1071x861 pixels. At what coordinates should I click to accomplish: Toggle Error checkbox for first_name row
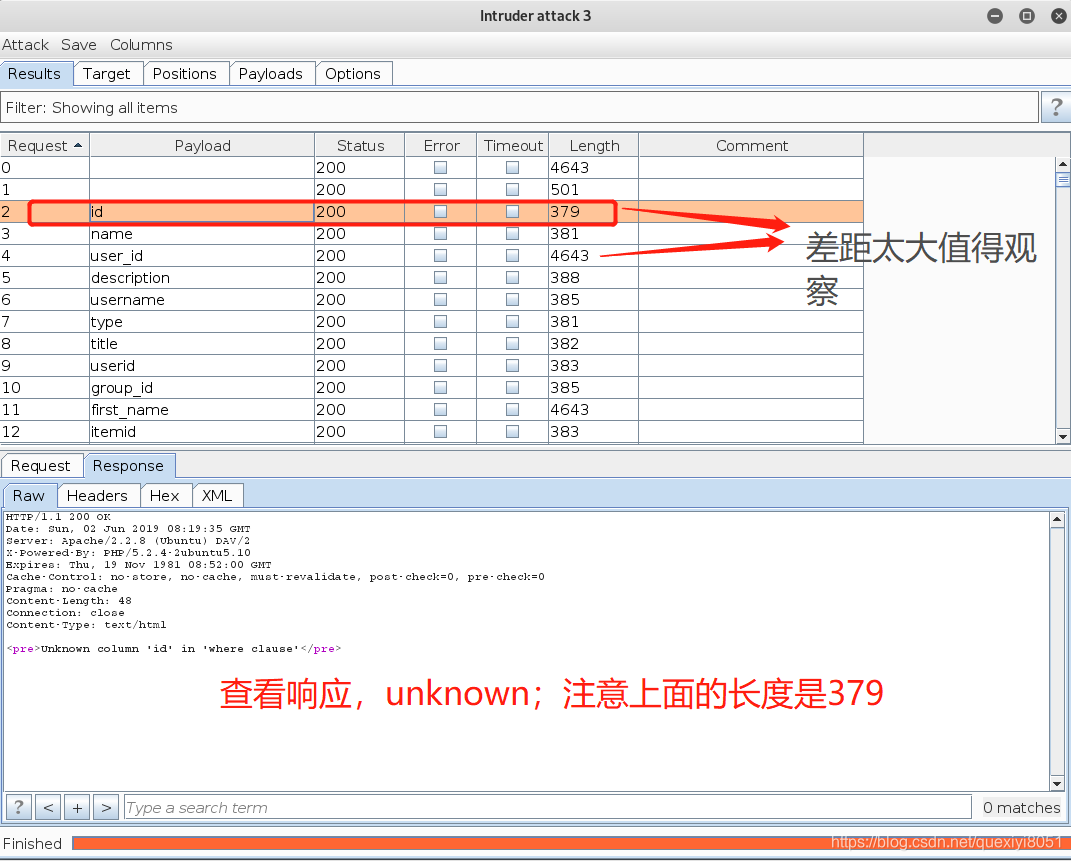point(441,410)
